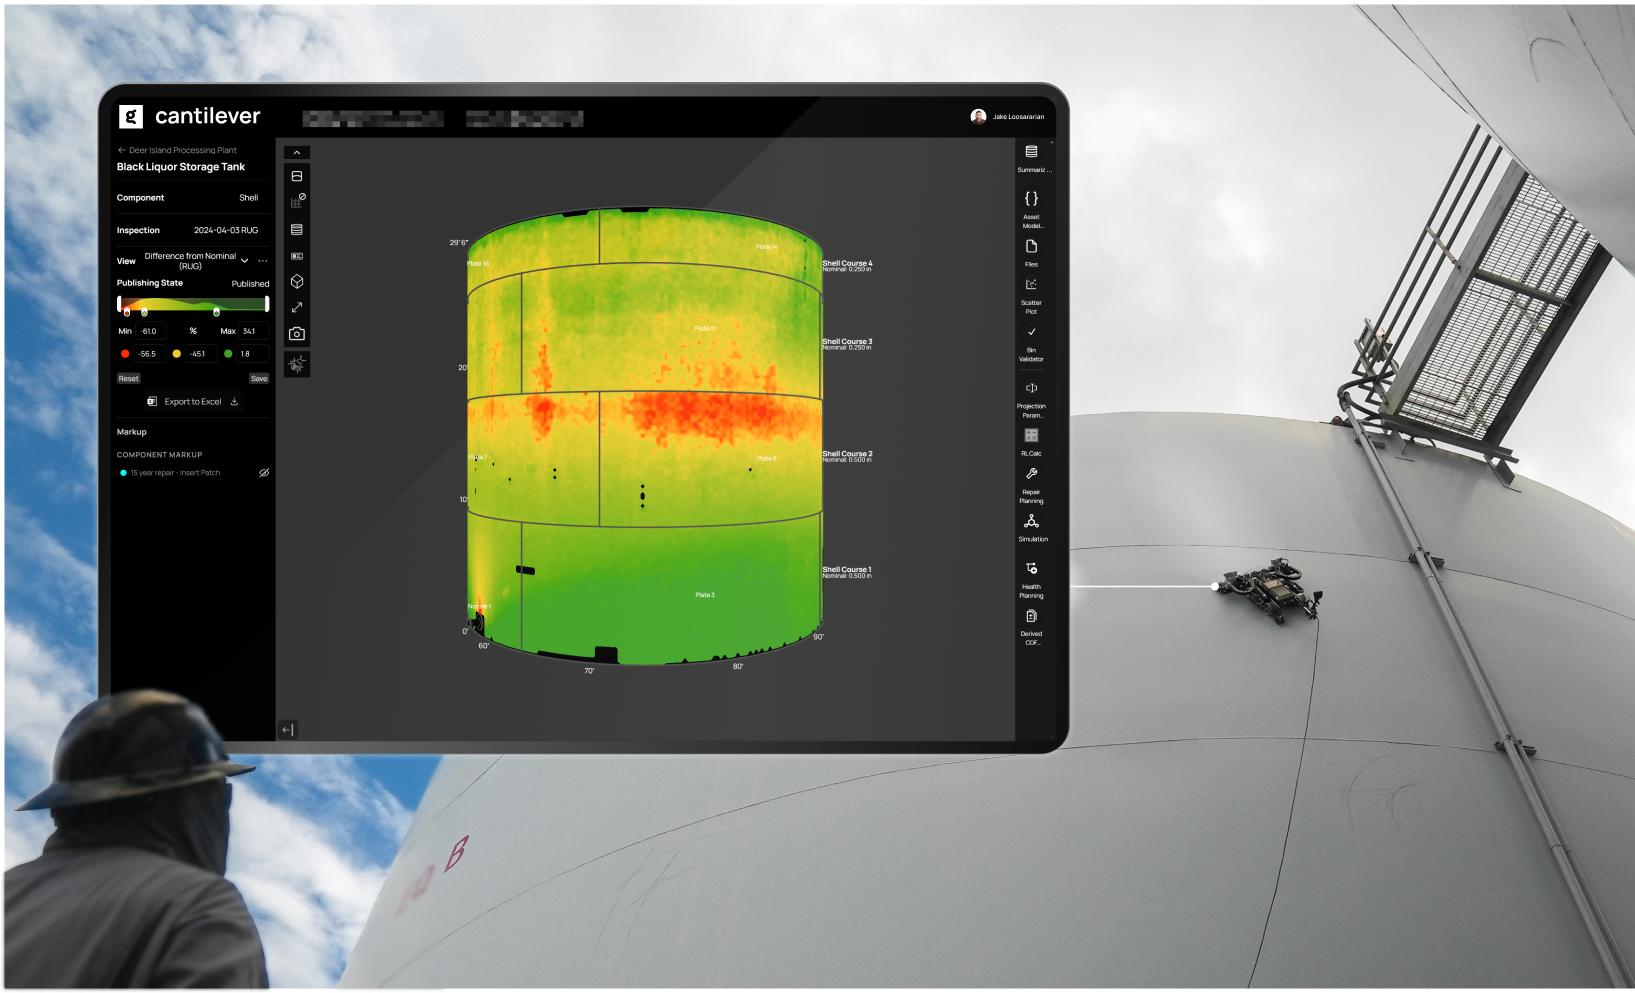Click the green color swatch dot

[x=228, y=354]
